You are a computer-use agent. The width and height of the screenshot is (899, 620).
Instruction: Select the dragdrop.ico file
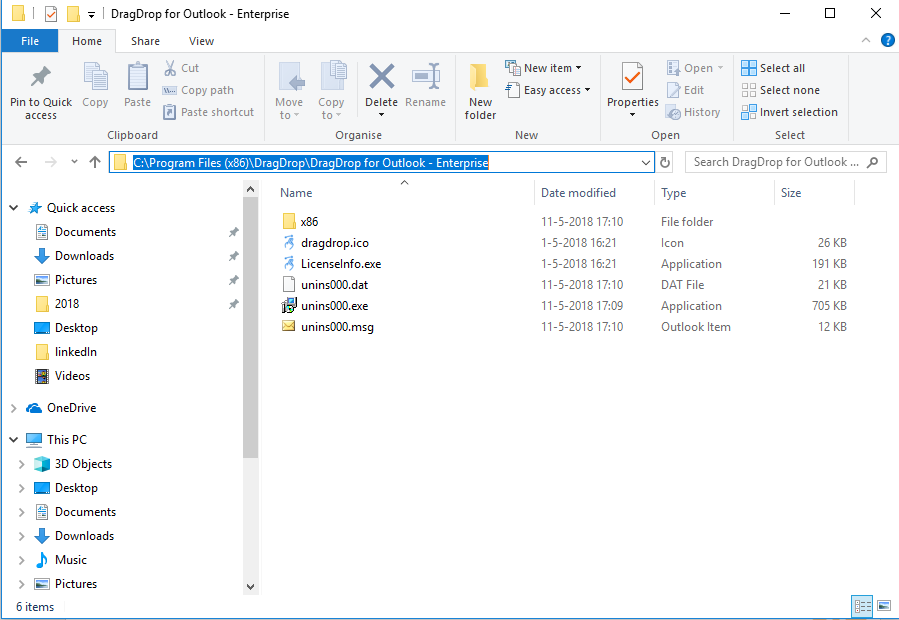coord(335,243)
